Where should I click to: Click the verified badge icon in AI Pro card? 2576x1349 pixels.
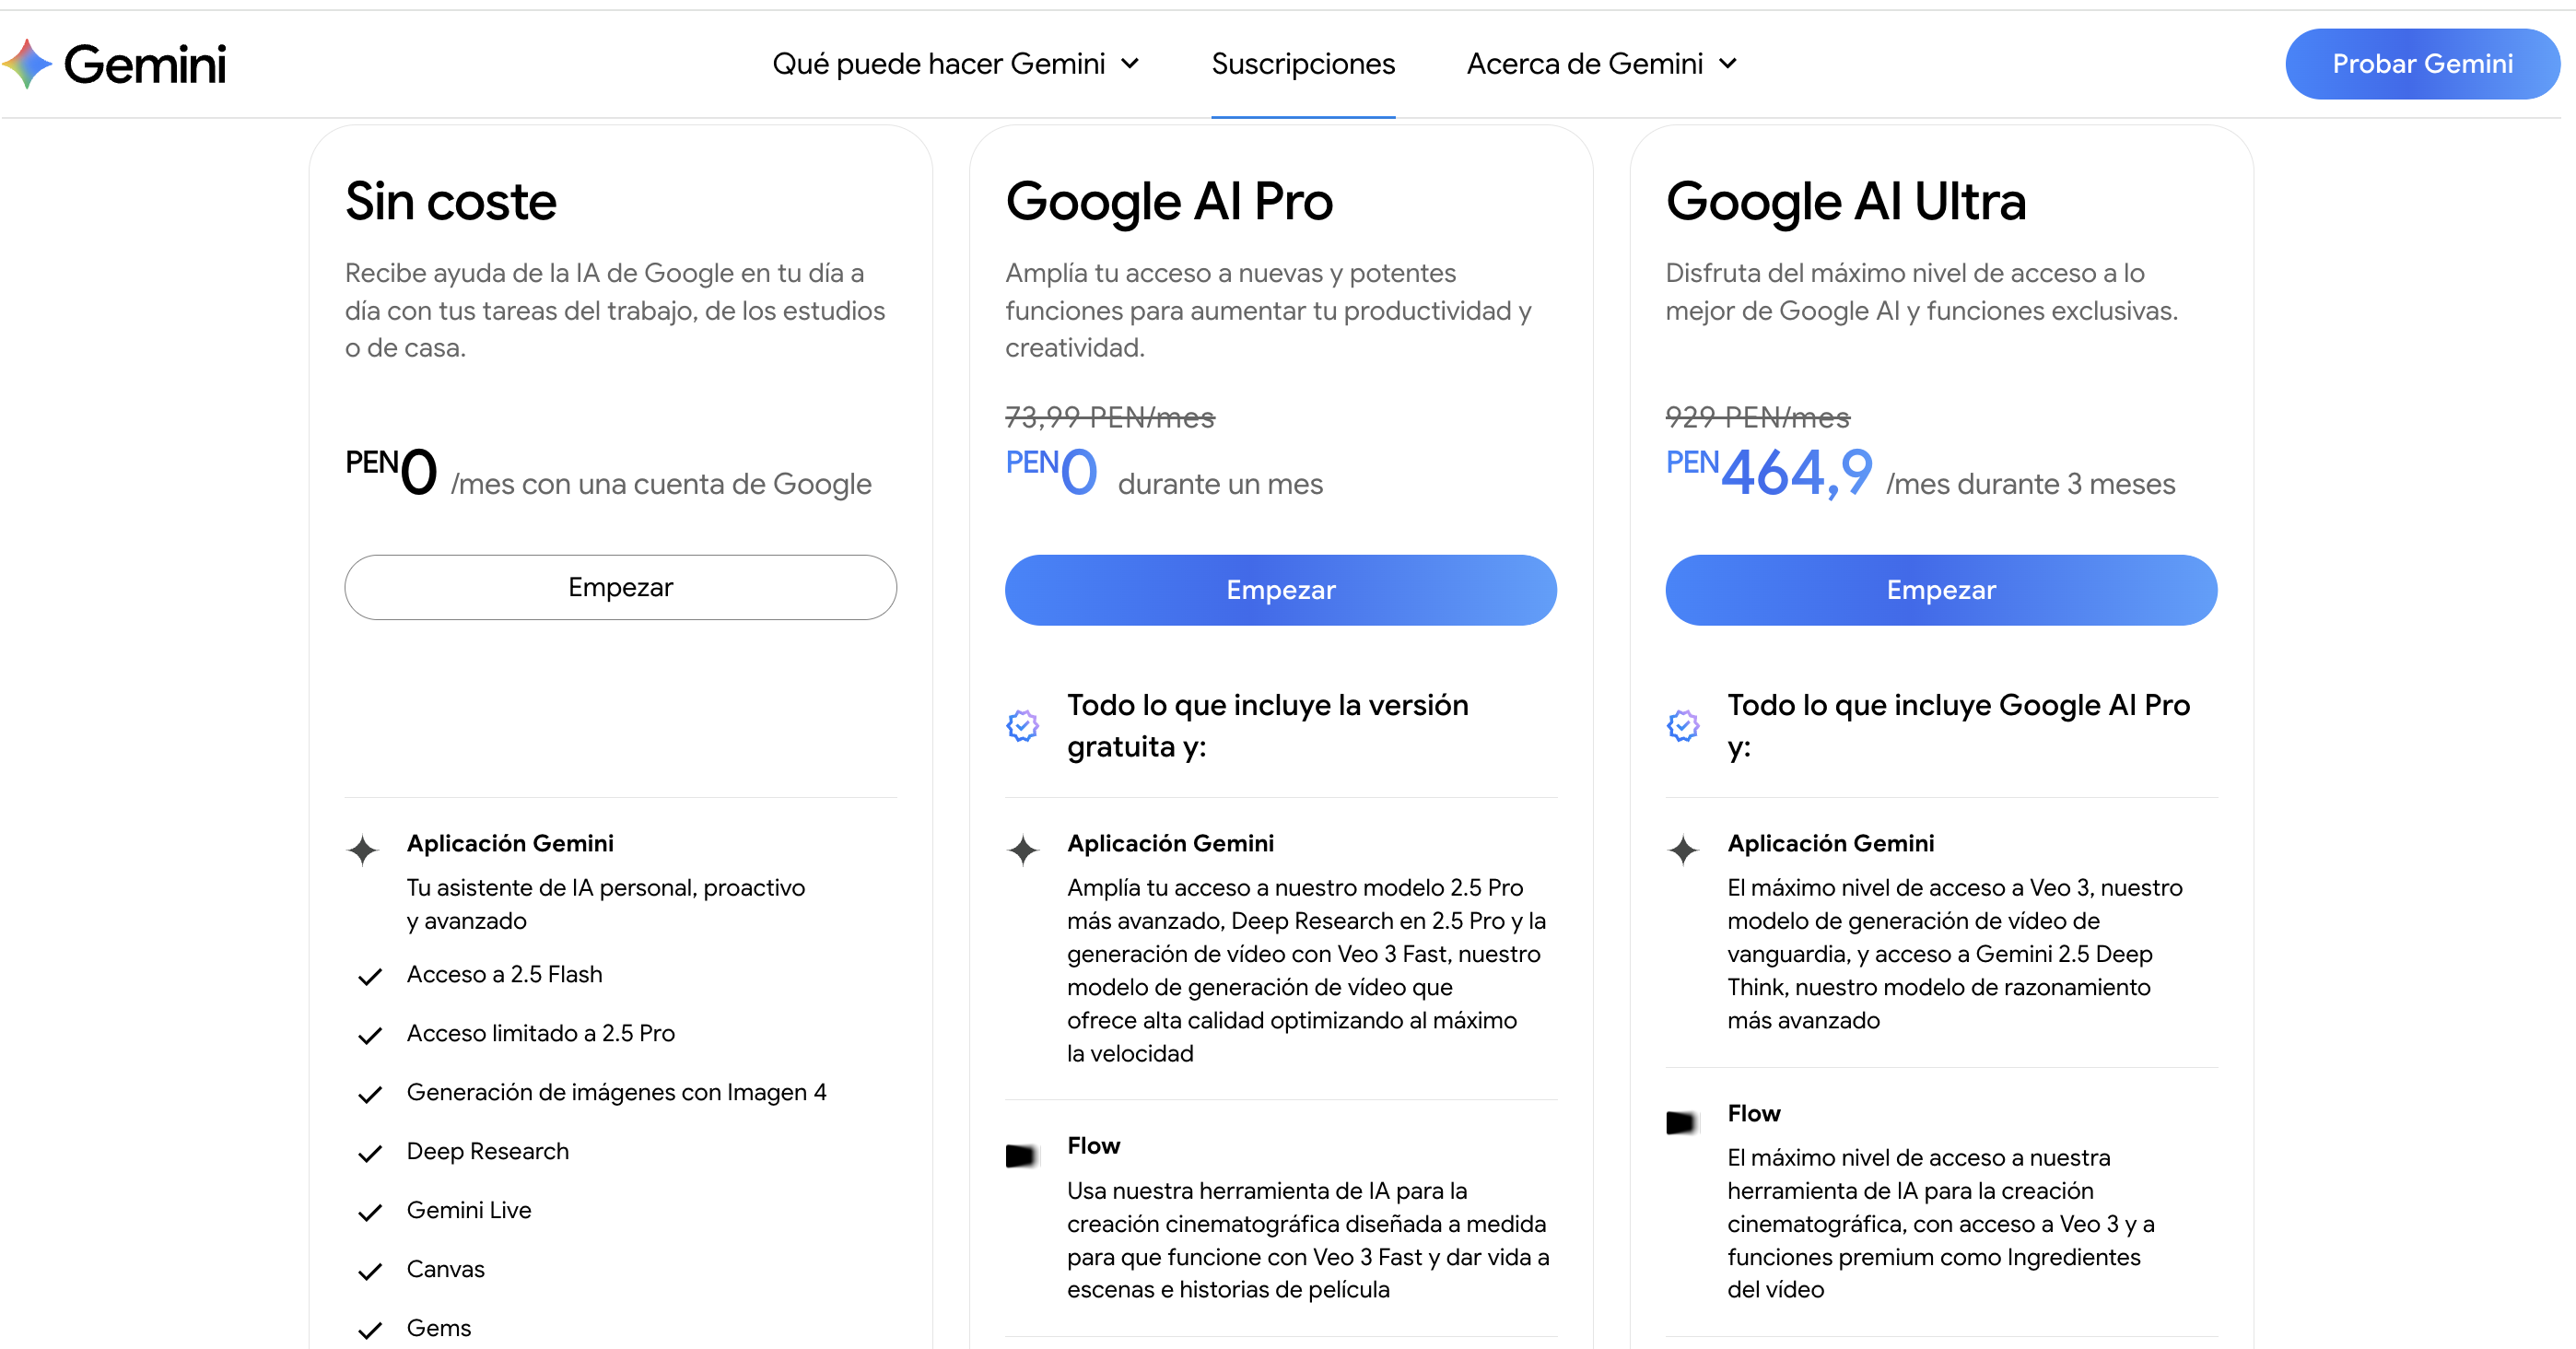click(1022, 726)
